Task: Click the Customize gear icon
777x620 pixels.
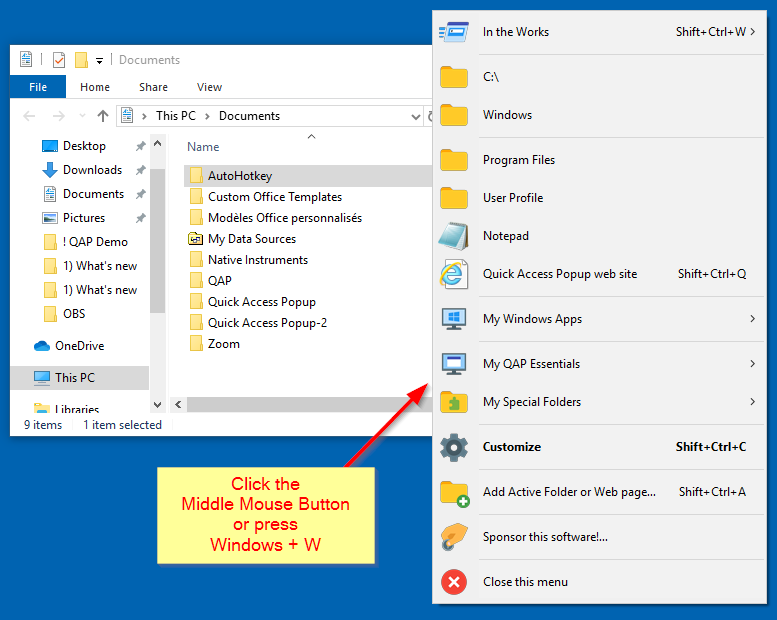Action: pos(453,447)
